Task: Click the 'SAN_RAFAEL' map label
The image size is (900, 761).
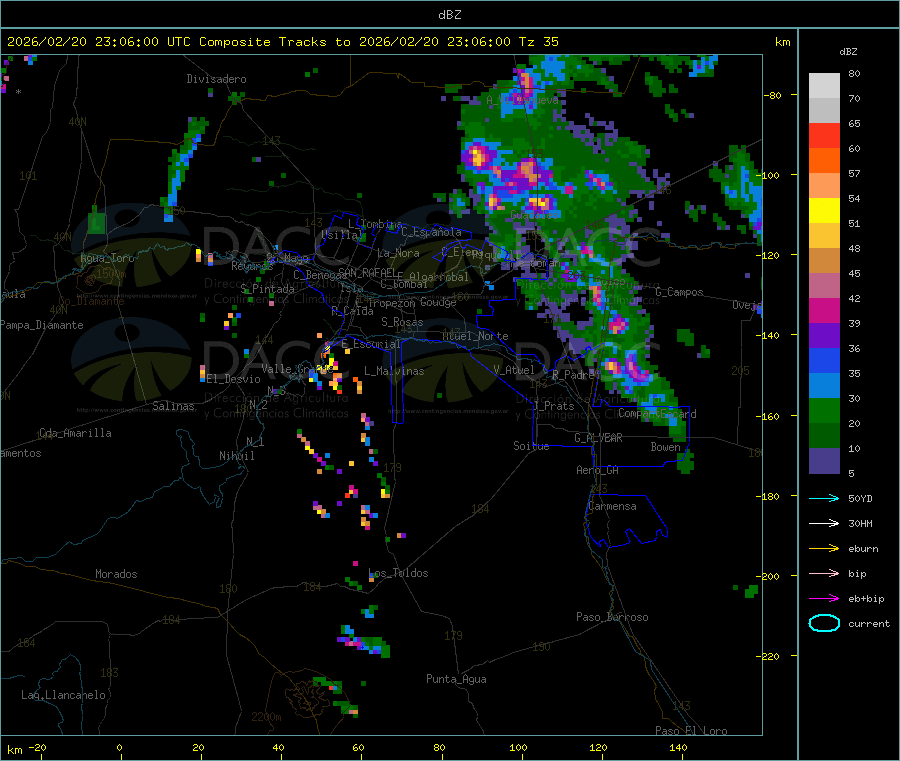Action: [x=367, y=273]
